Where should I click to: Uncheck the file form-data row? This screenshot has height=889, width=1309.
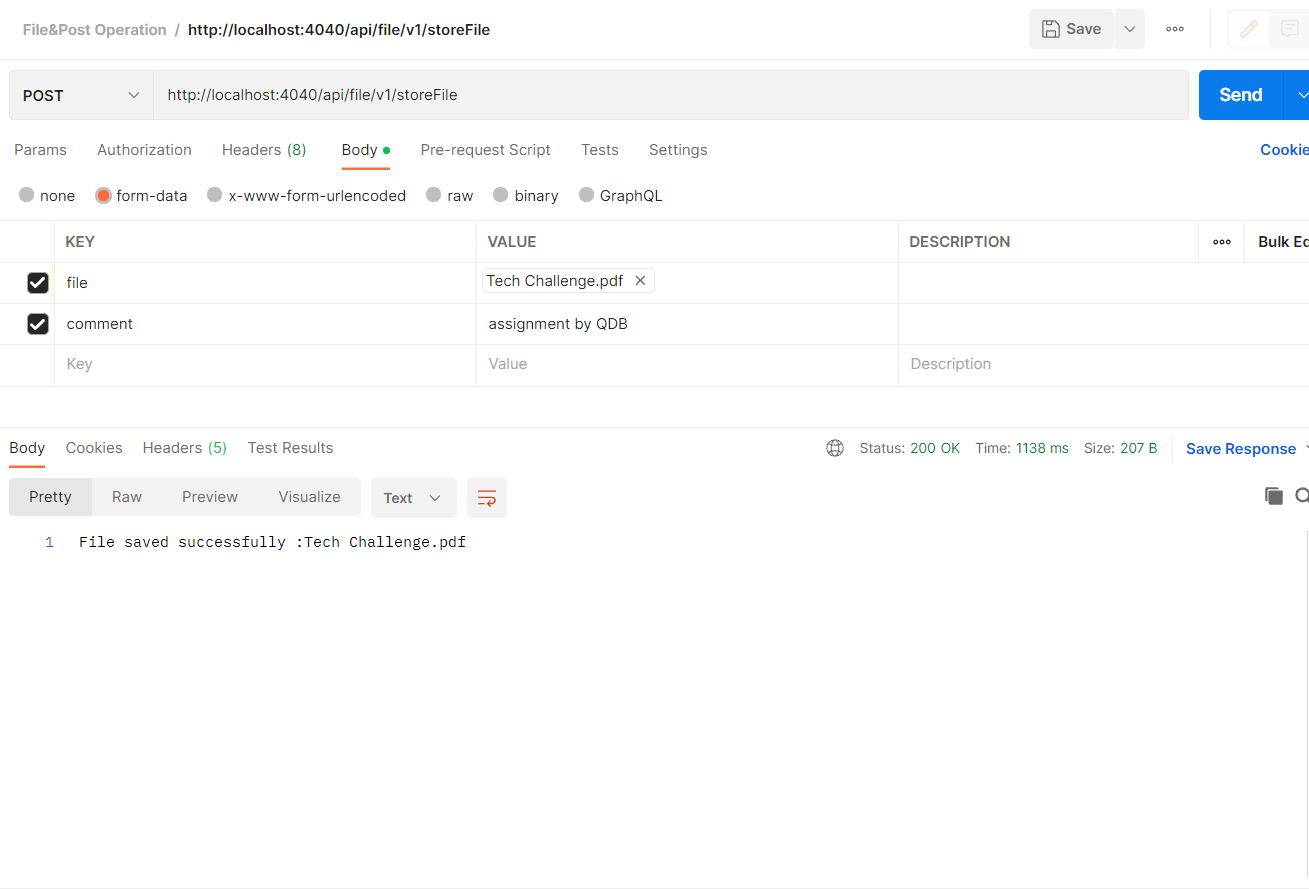[x=37, y=282]
